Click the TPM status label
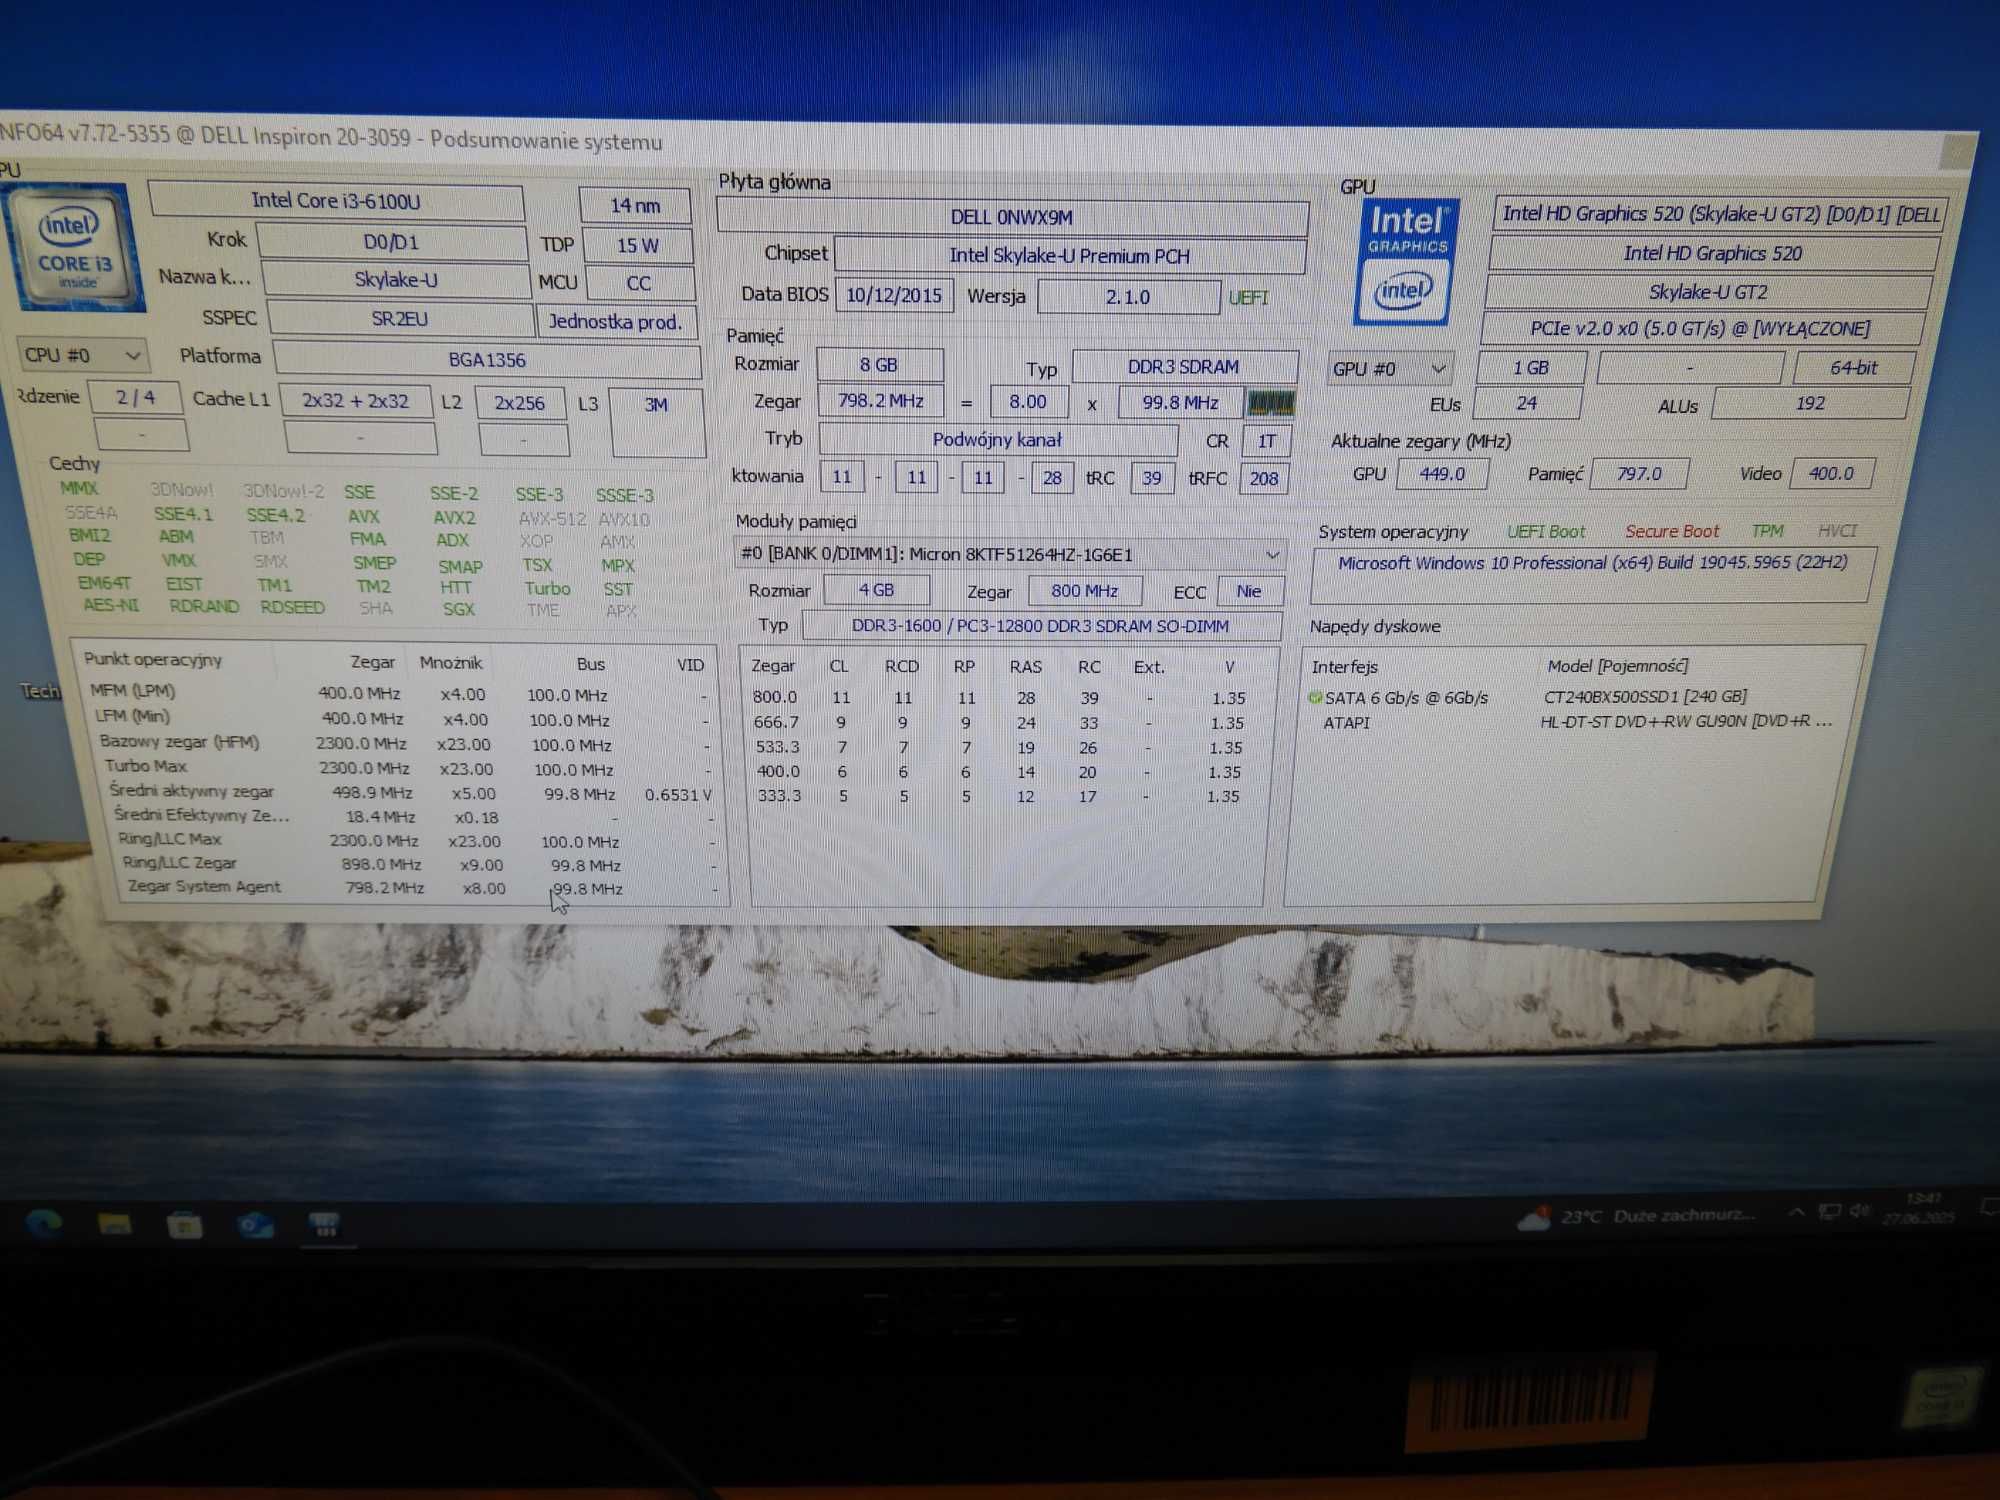 [x=1767, y=531]
